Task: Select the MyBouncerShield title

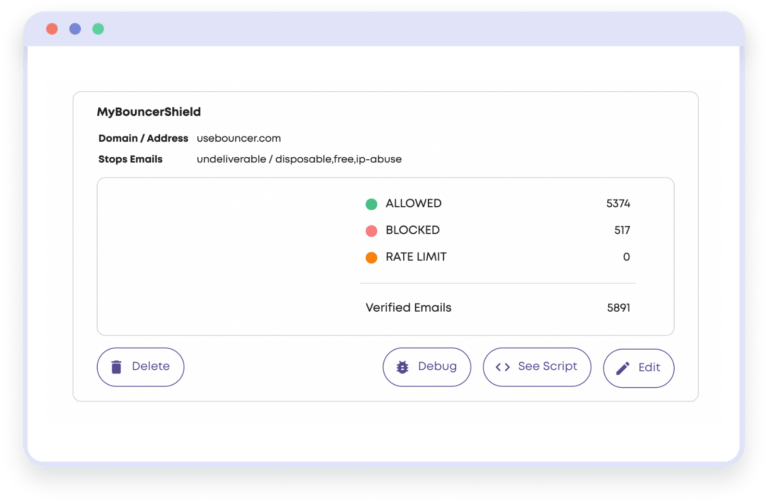Action: [x=149, y=112]
